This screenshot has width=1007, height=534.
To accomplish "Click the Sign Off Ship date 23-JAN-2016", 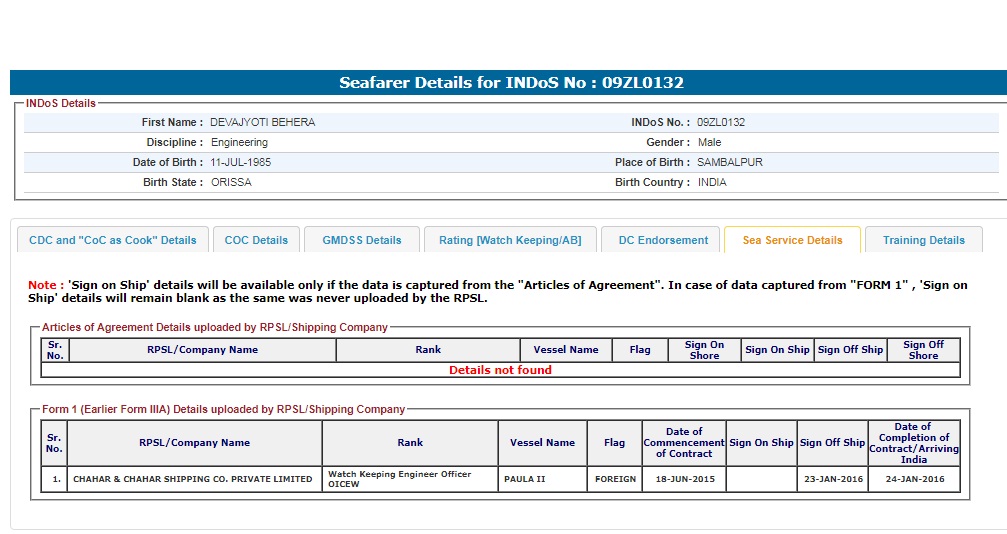I will tap(832, 479).
